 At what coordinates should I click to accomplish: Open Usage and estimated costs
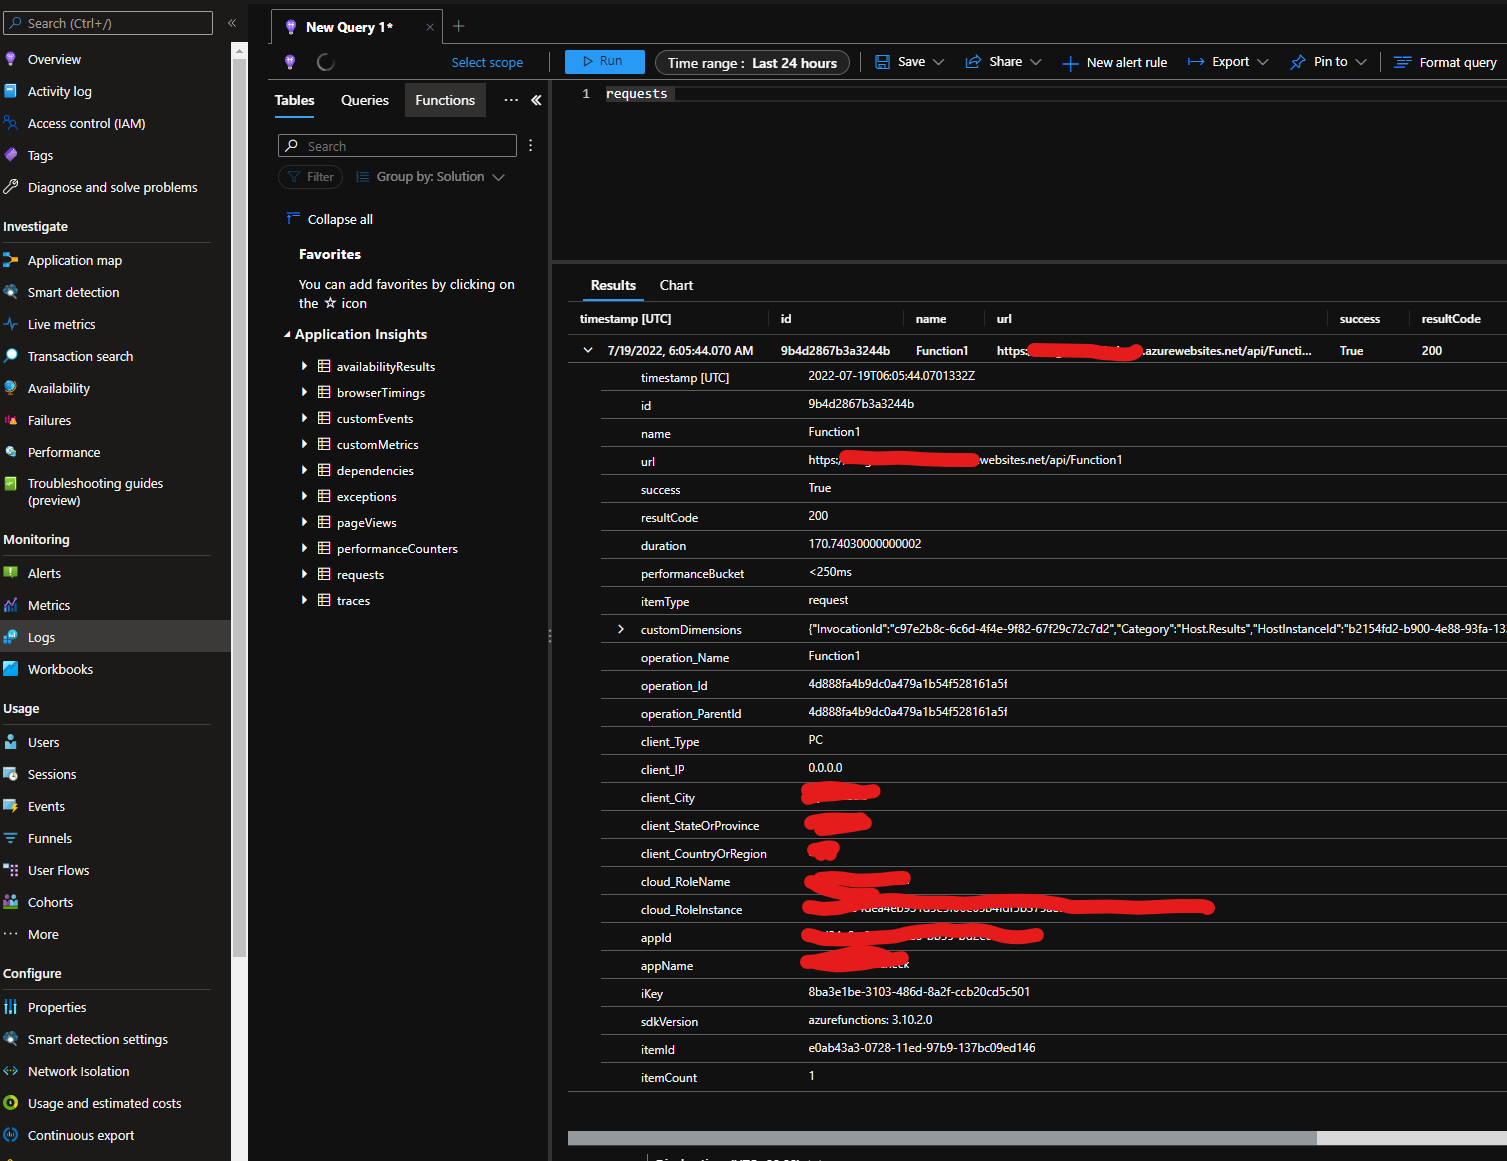[104, 1104]
